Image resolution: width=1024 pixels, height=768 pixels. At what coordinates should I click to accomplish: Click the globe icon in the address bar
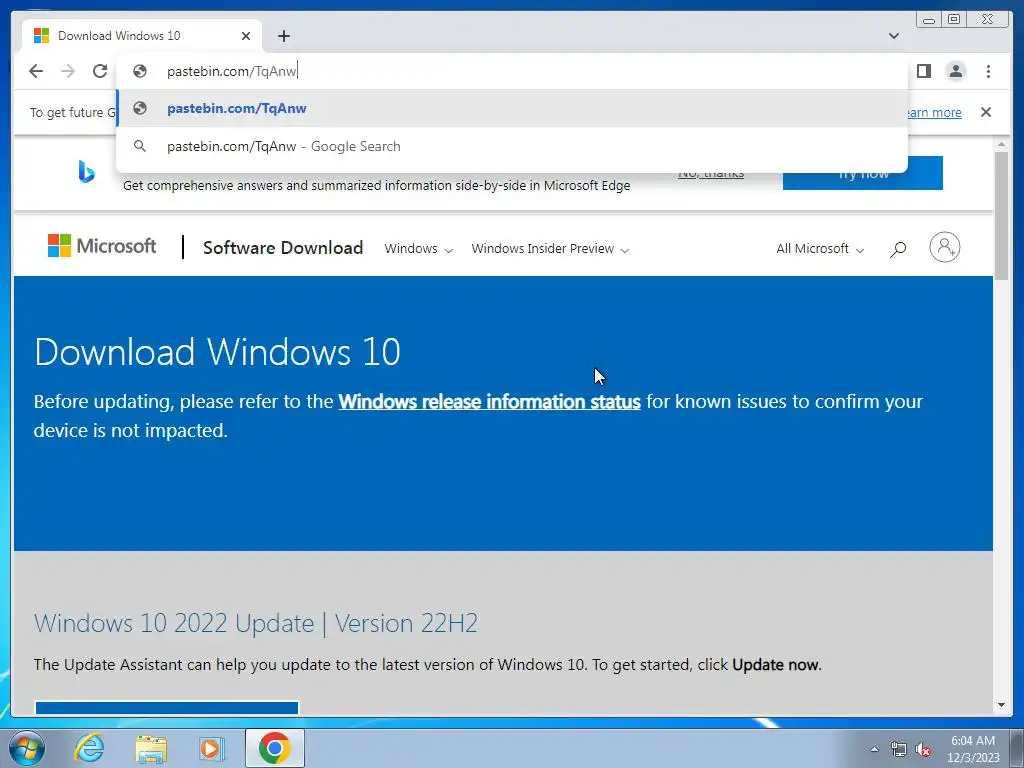tap(140, 71)
